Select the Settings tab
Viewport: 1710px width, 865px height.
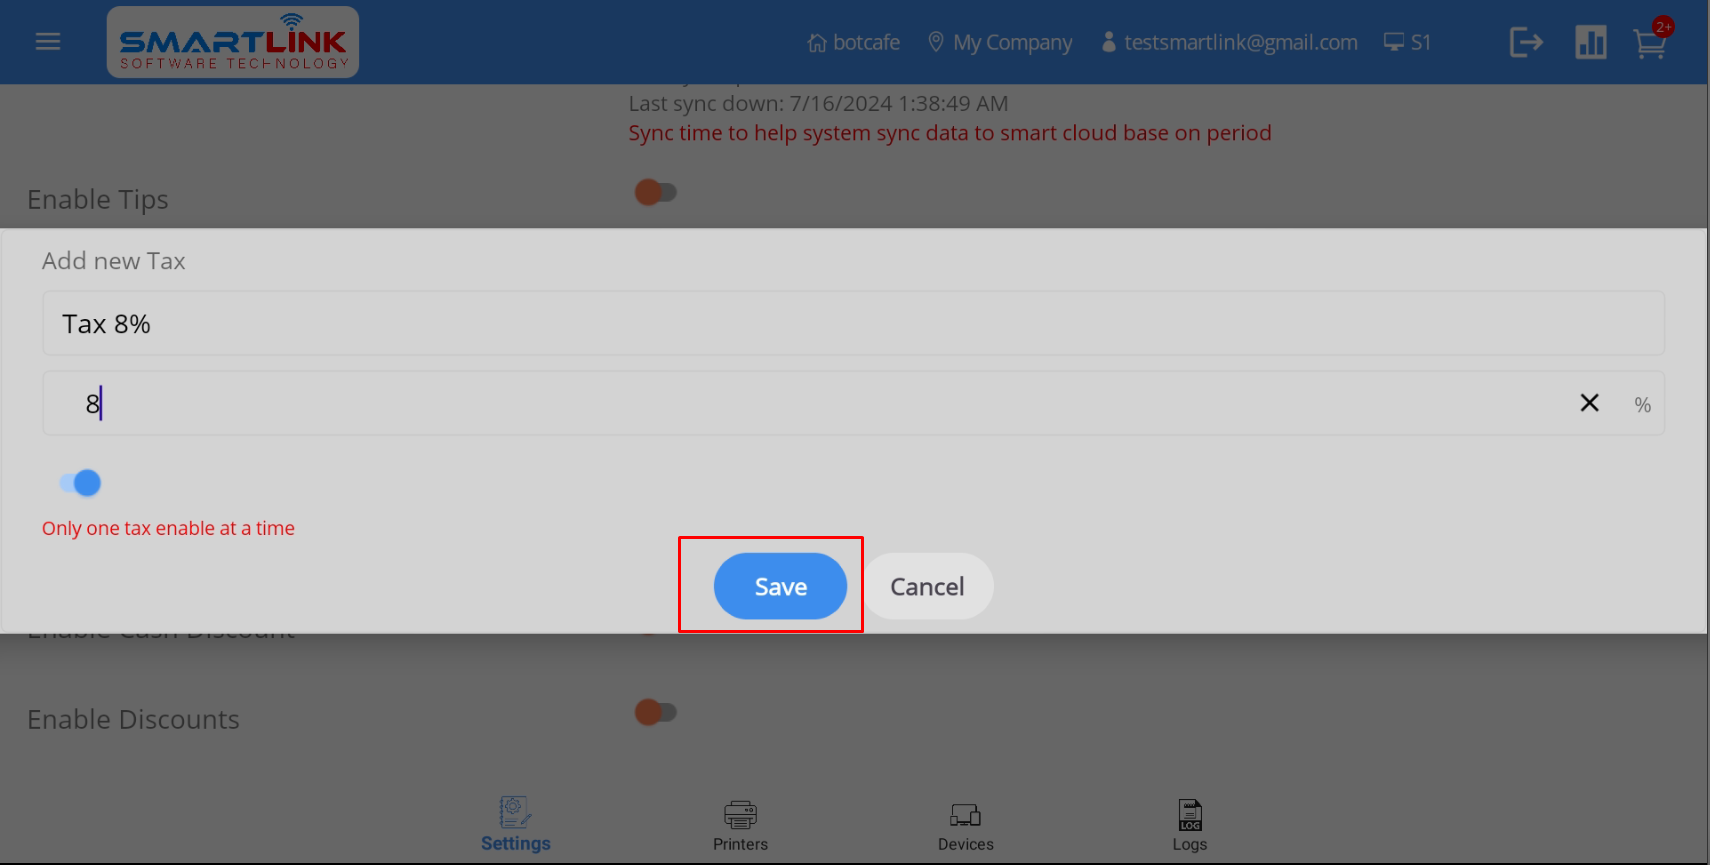pos(515,825)
